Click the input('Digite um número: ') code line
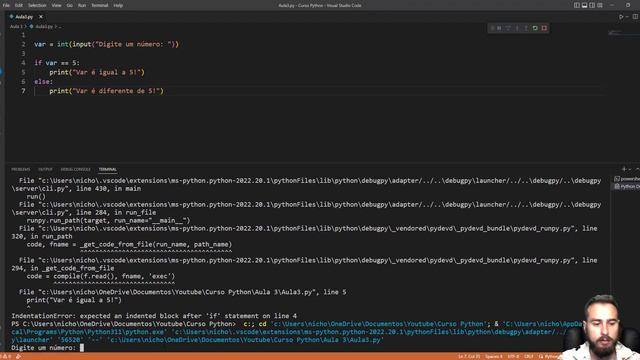Viewport: 640px width, 360px height. [x=107, y=44]
